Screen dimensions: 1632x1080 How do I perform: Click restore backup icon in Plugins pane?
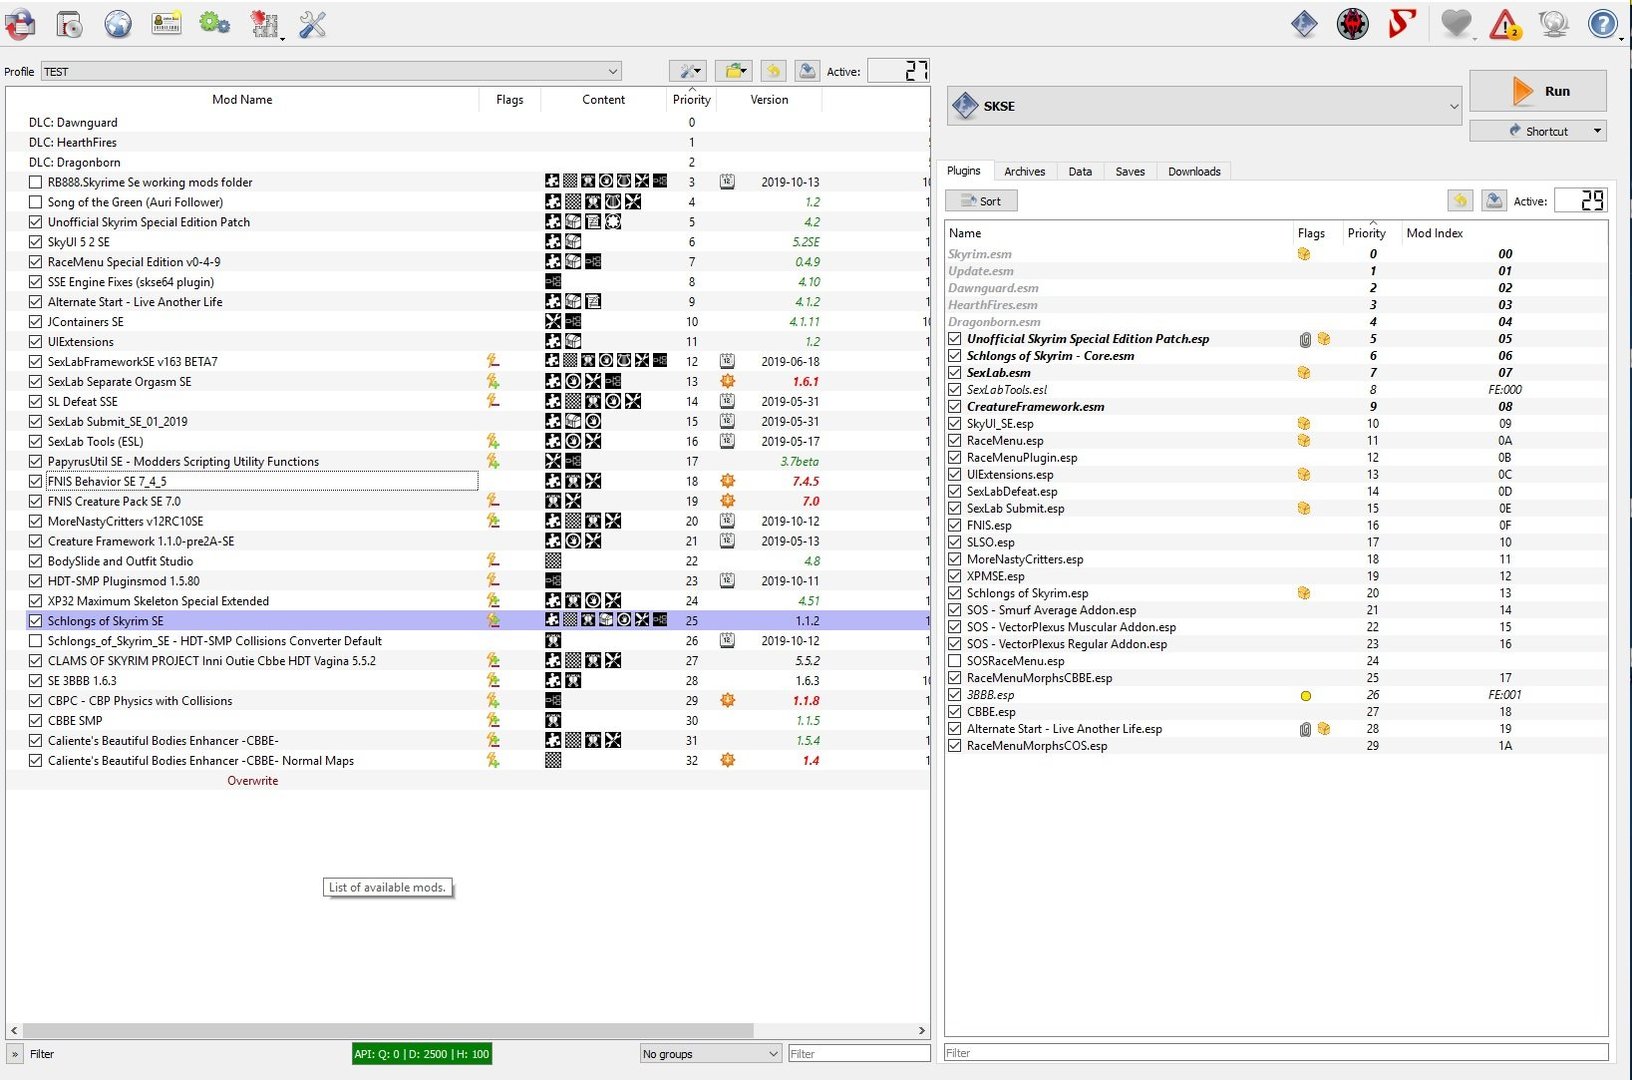(1460, 201)
